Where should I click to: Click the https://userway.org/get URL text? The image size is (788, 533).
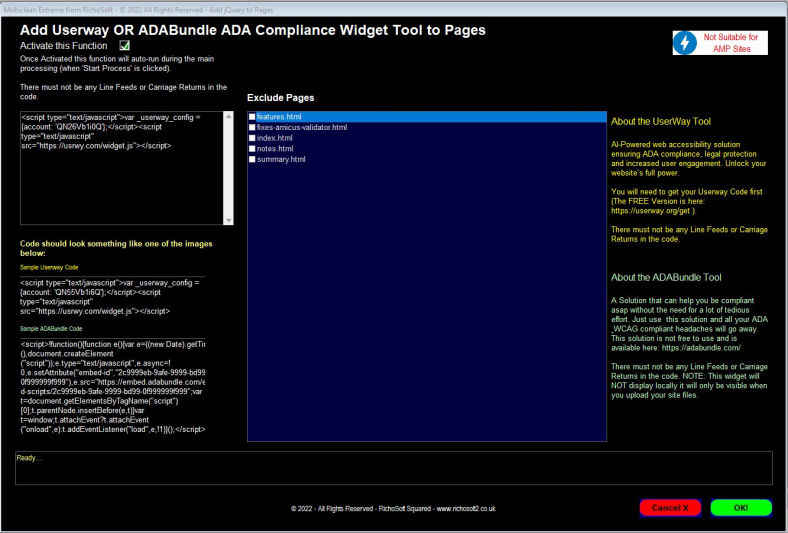click(651, 211)
